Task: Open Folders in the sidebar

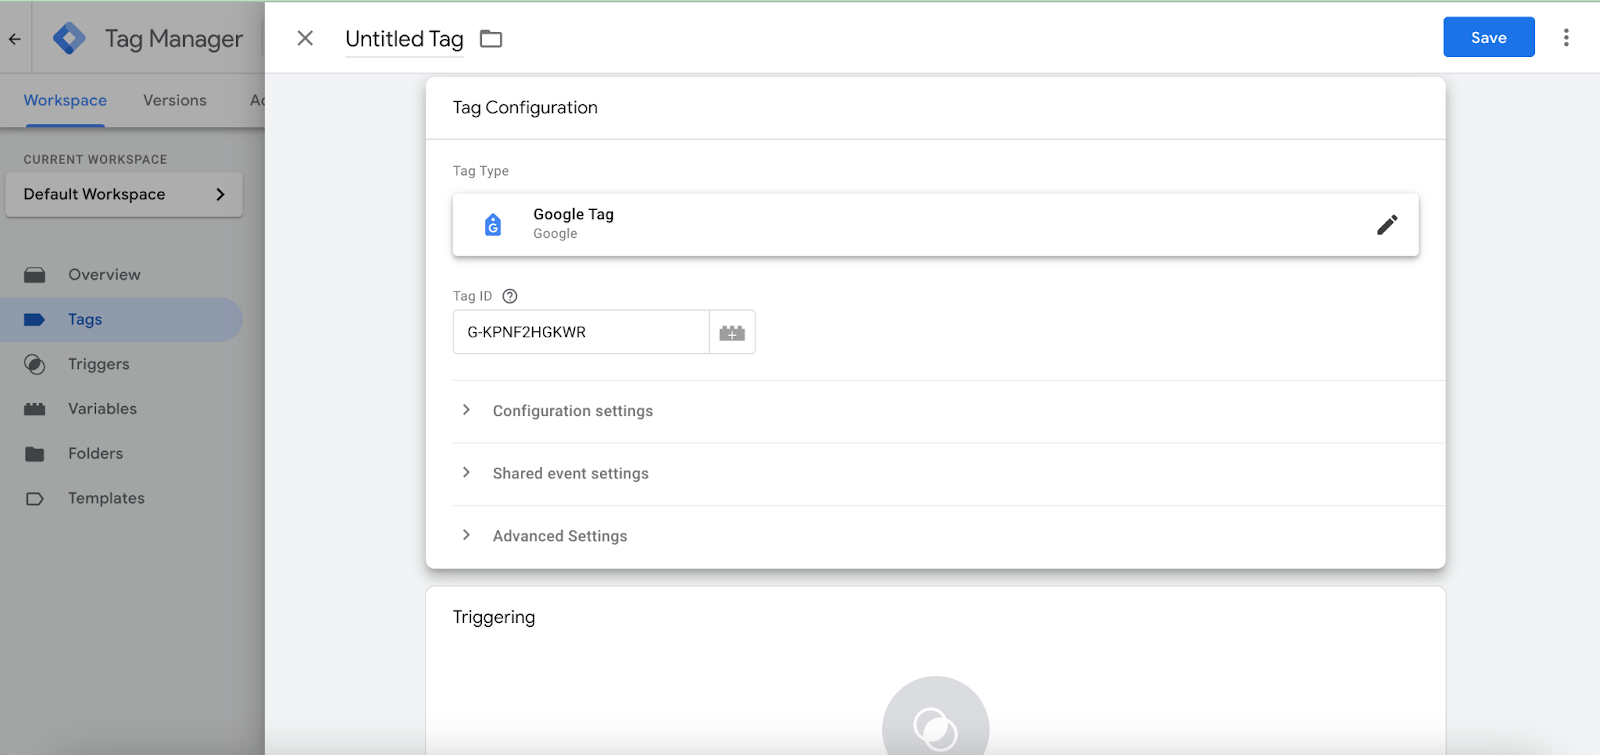Action: [121, 454]
